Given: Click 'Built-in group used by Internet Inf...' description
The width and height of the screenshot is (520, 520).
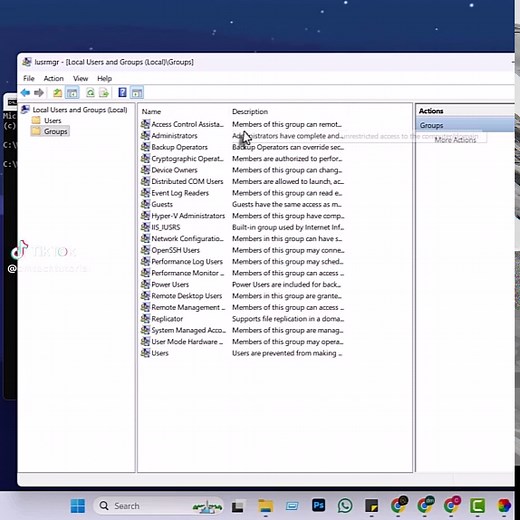Looking at the screenshot, I should coord(288,227).
